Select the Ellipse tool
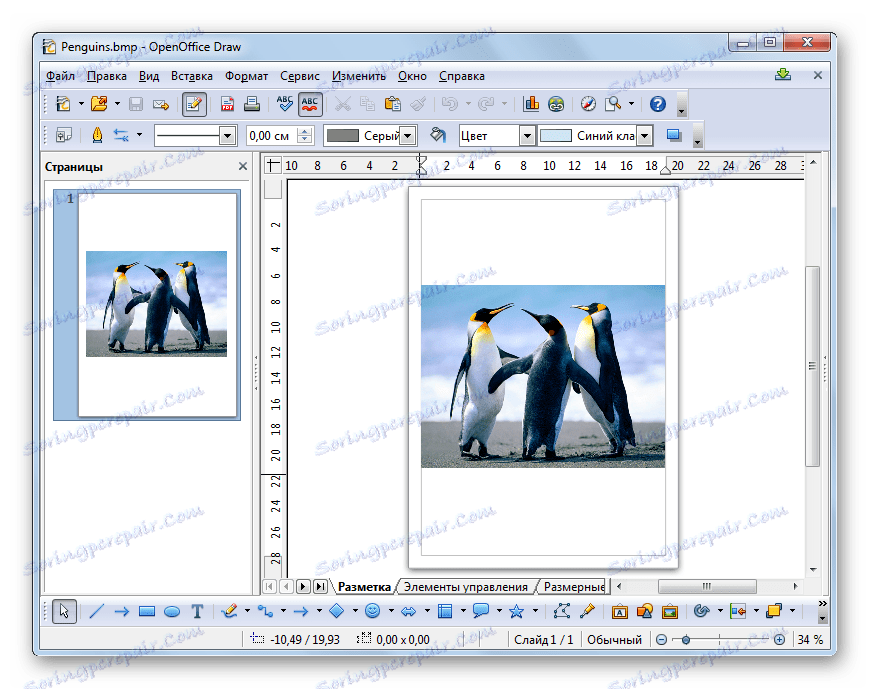The width and height of the screenshot is (870, 689). 172,611
